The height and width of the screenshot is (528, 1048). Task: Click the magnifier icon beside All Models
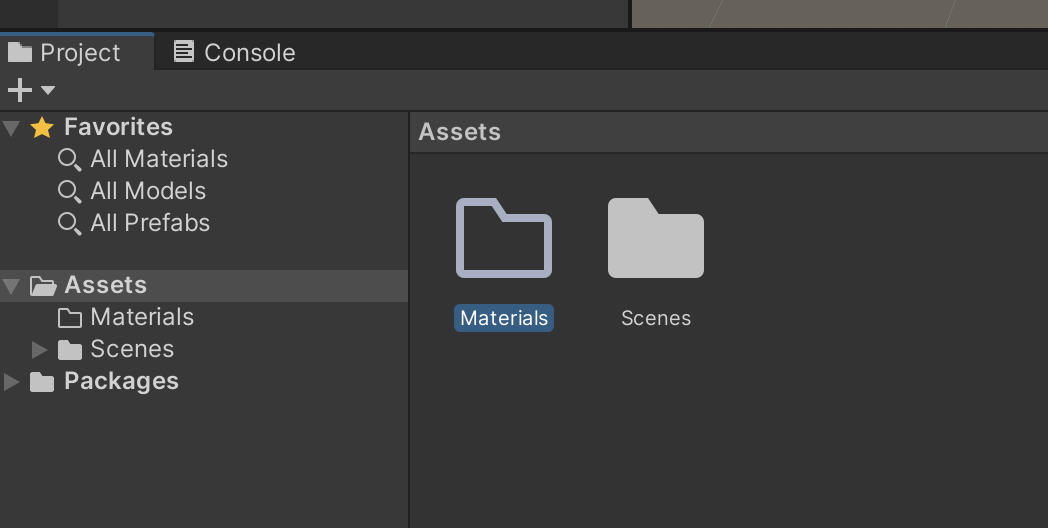tap(70, 192)
